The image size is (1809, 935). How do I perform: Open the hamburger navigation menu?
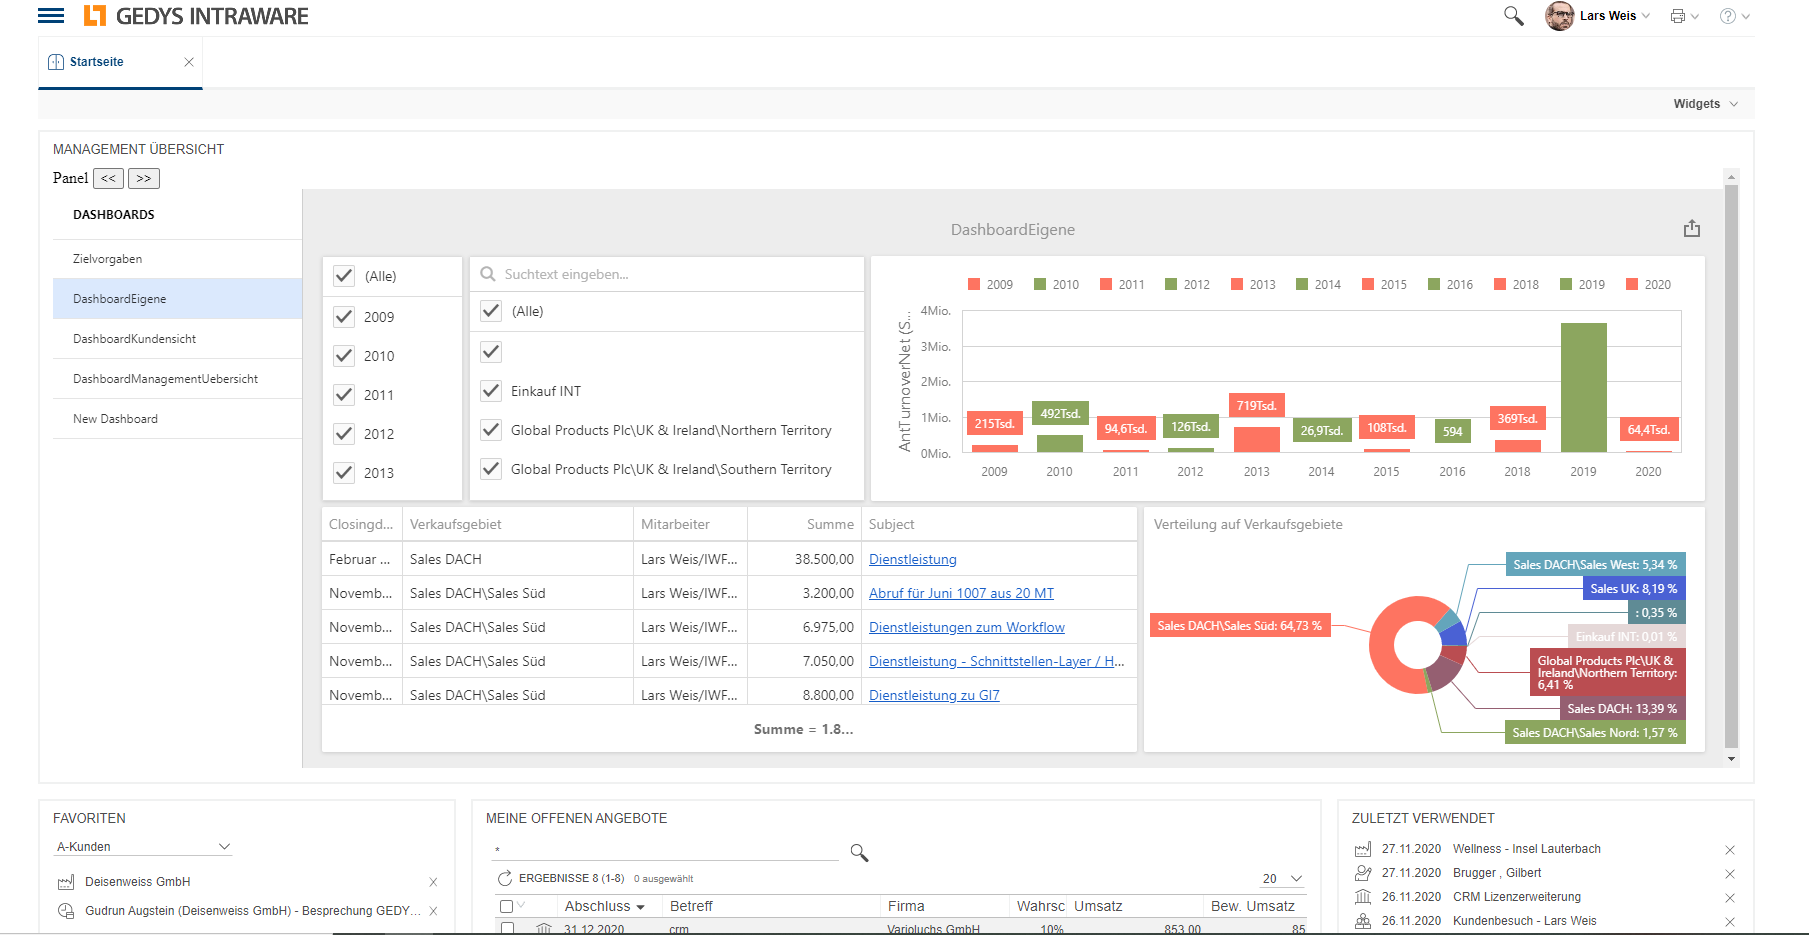point(51,15)
